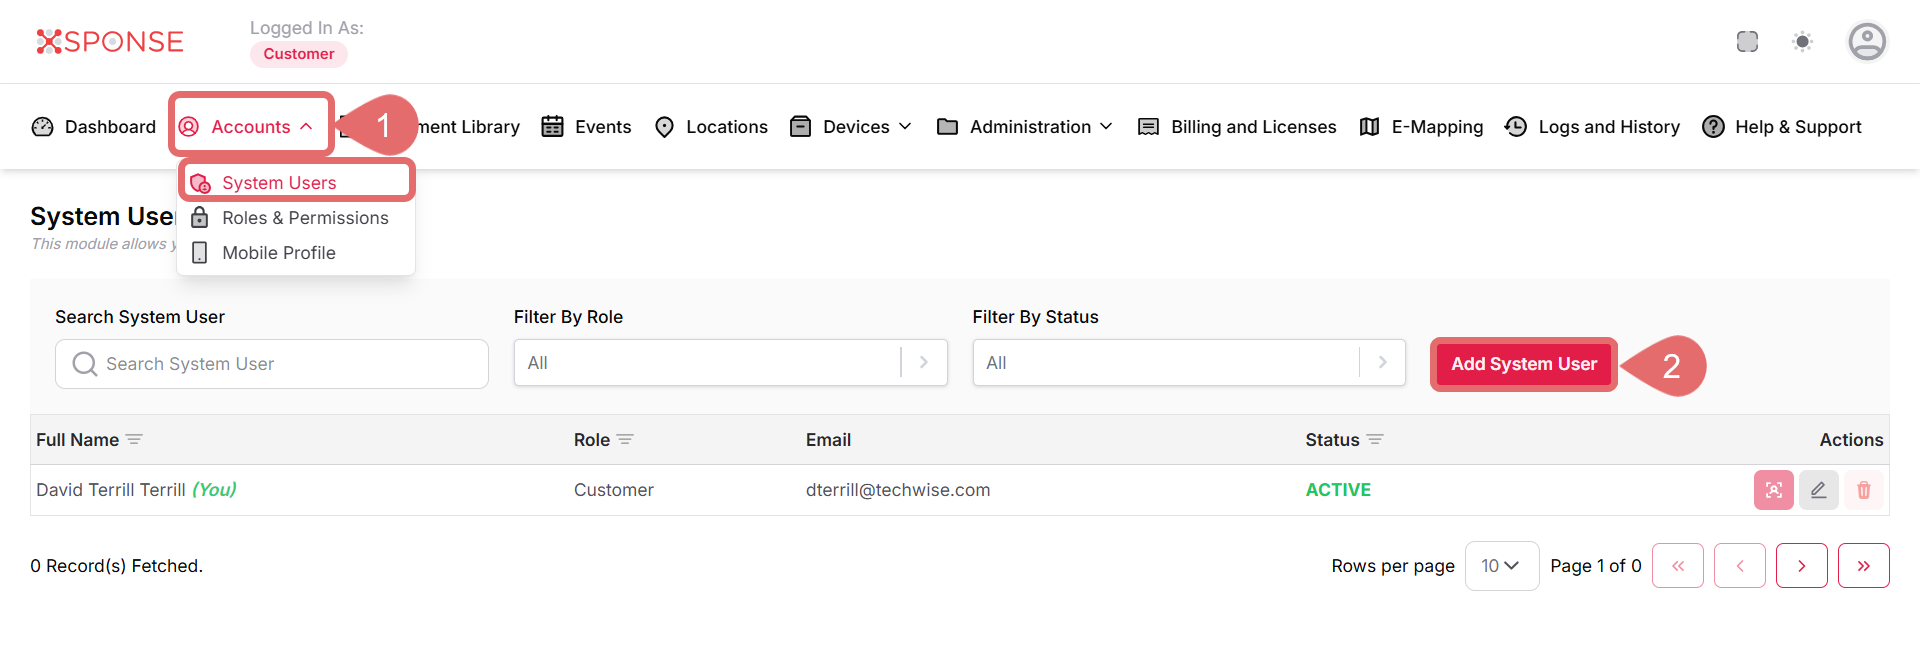The height and width of the screenshot is (666, 1920).
Task: Choose Mobile Profile in the dropdown menu
Action: (278, 253)
